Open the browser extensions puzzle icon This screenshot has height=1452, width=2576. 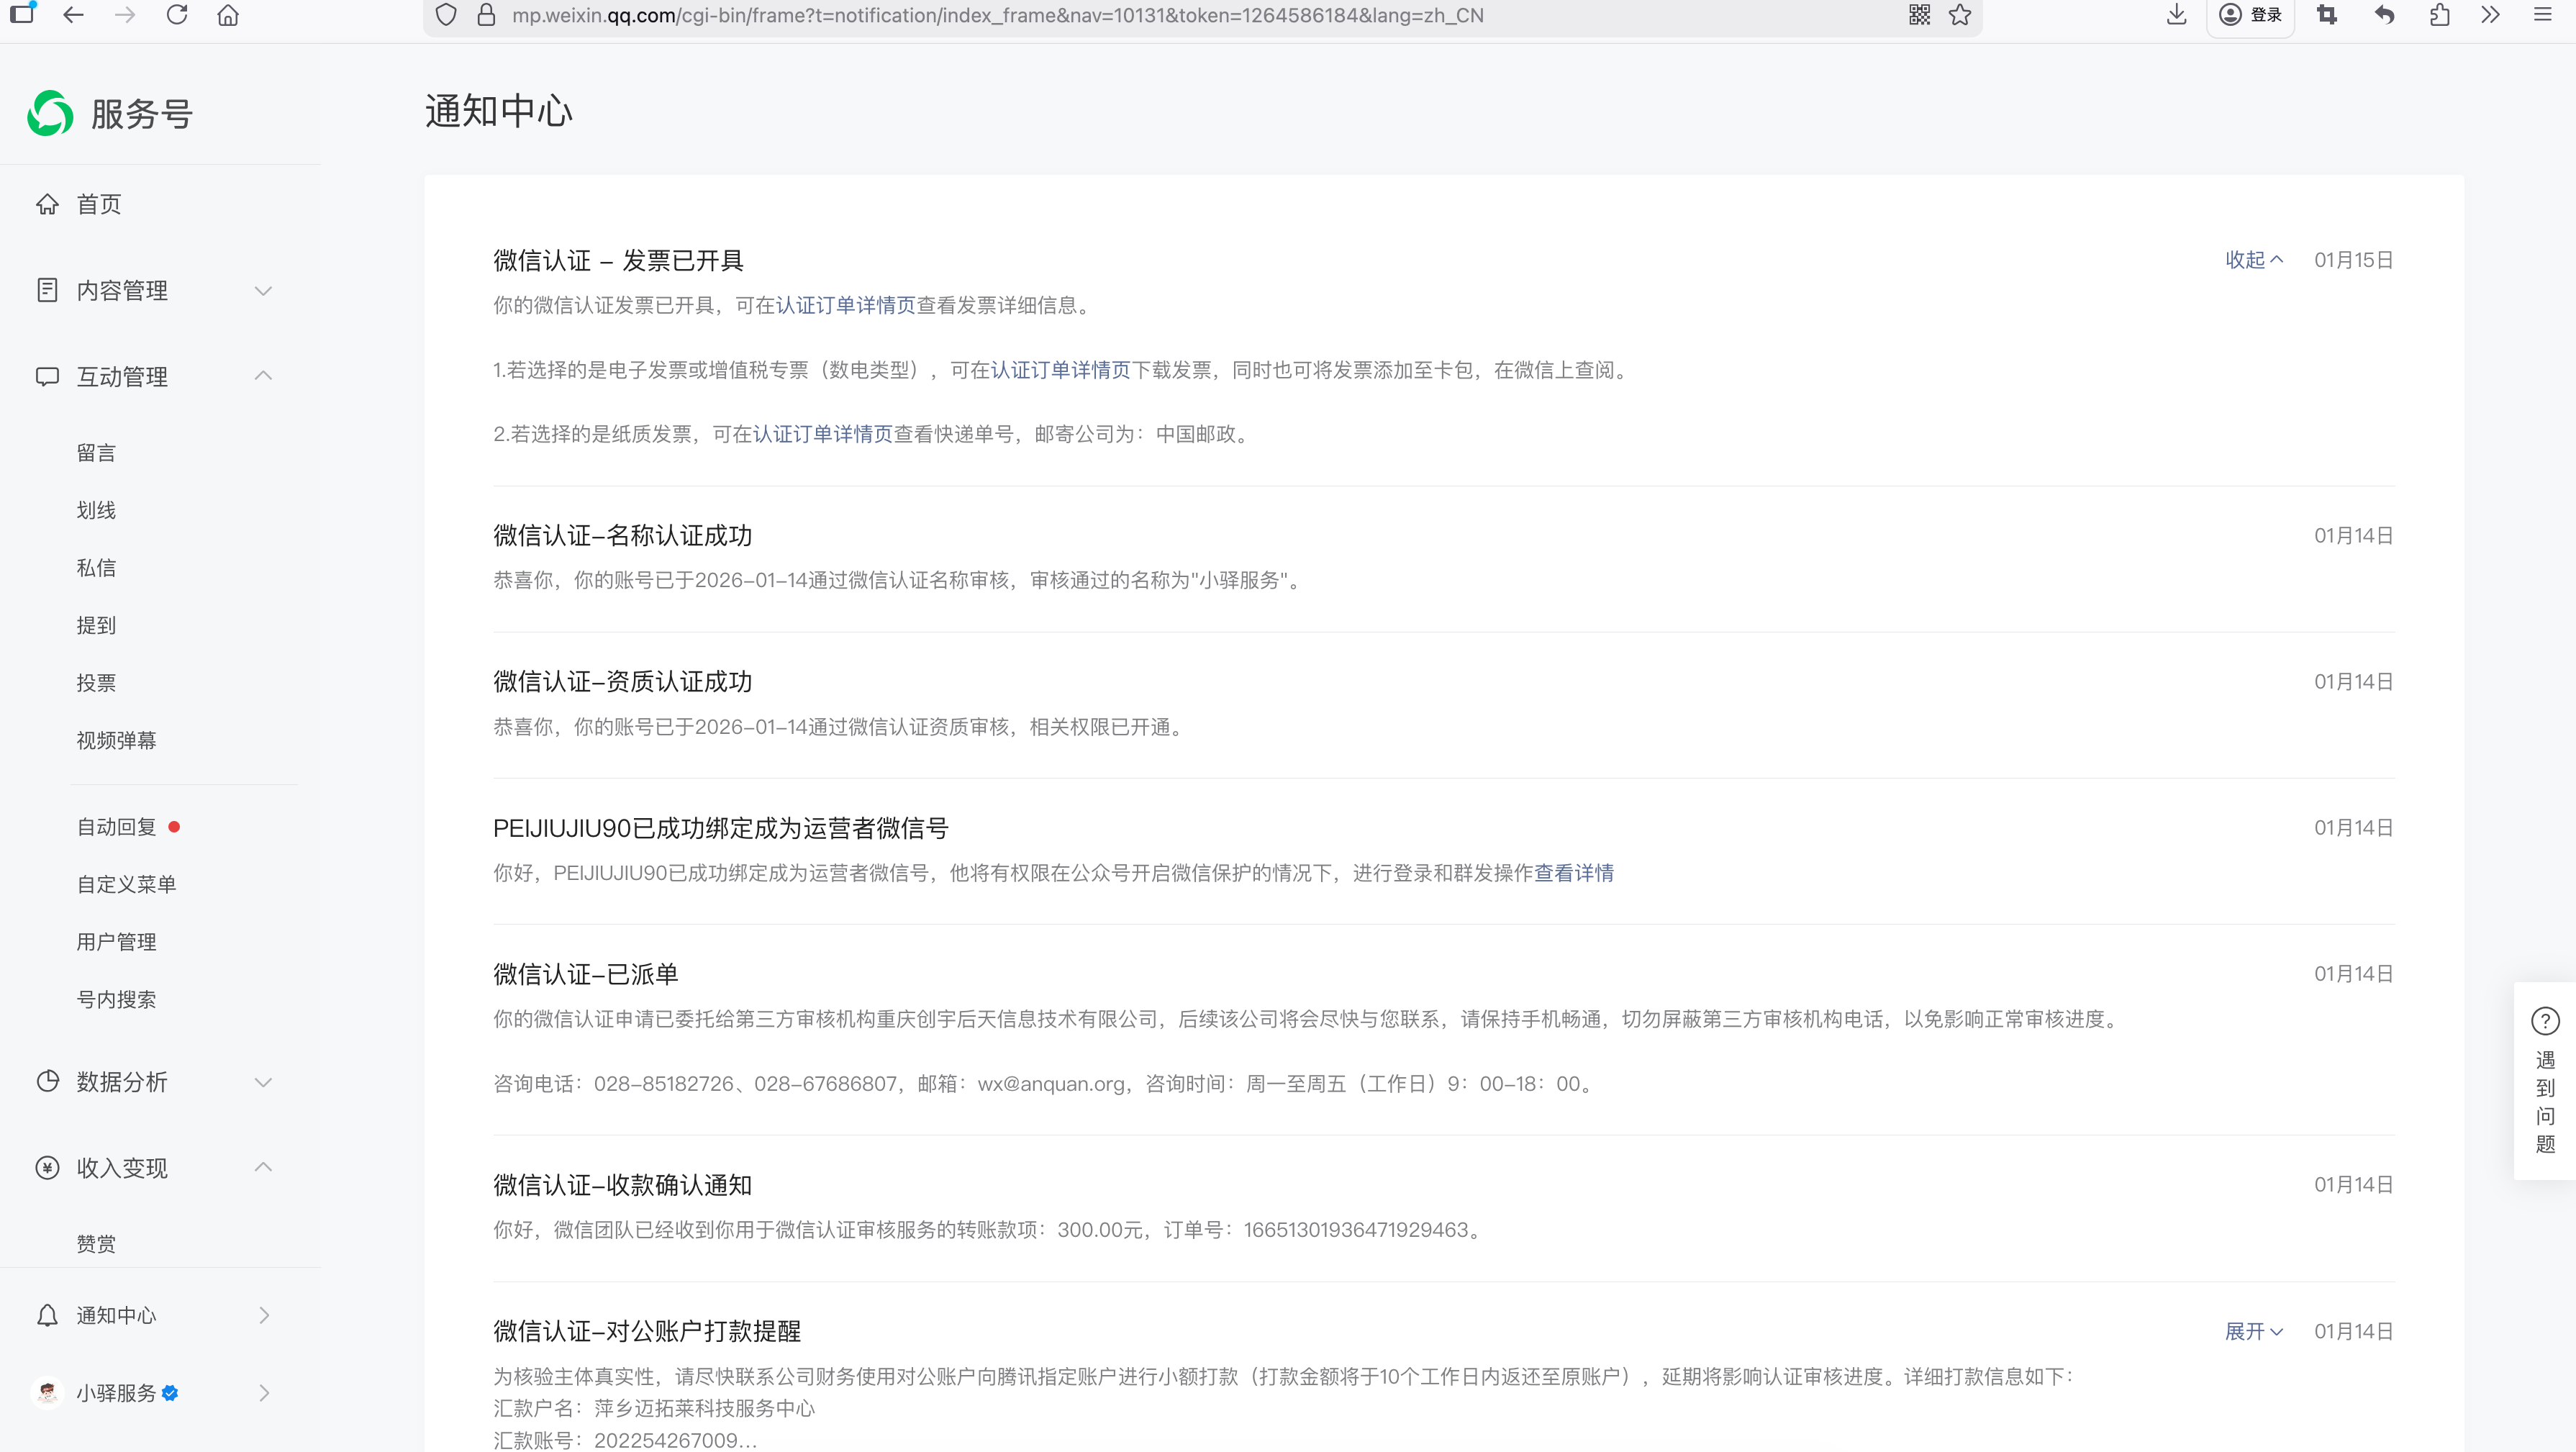coord(2439,15)
